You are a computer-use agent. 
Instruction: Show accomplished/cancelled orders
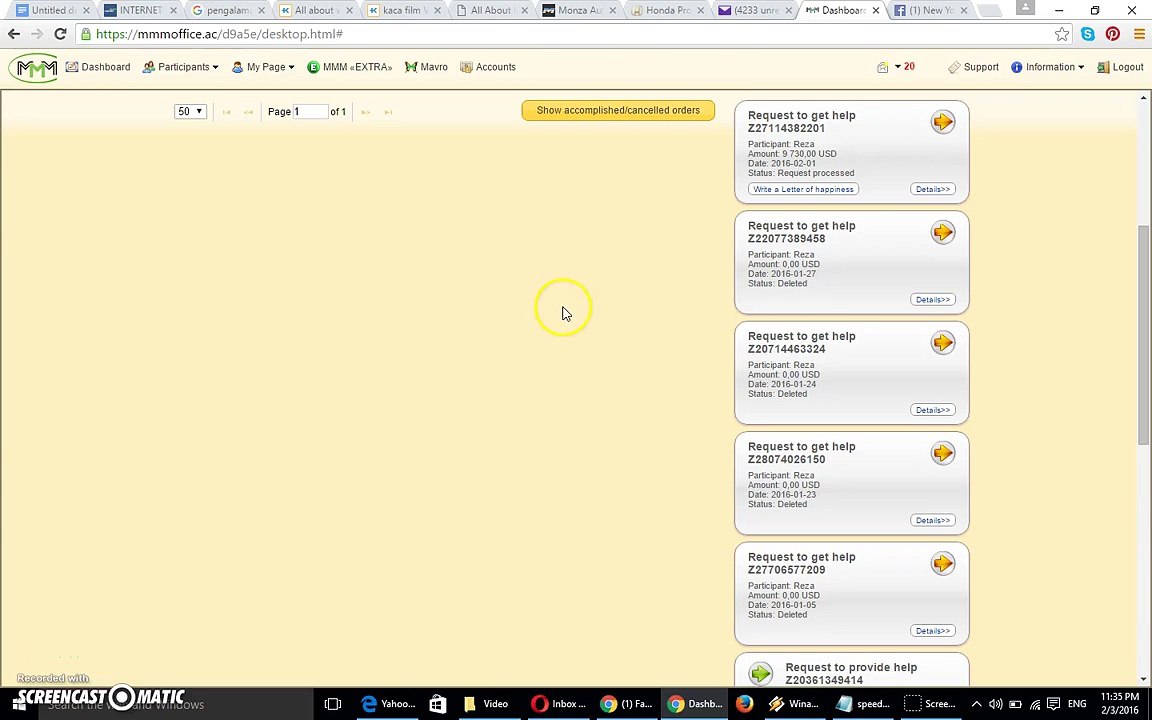pos(618,110)
